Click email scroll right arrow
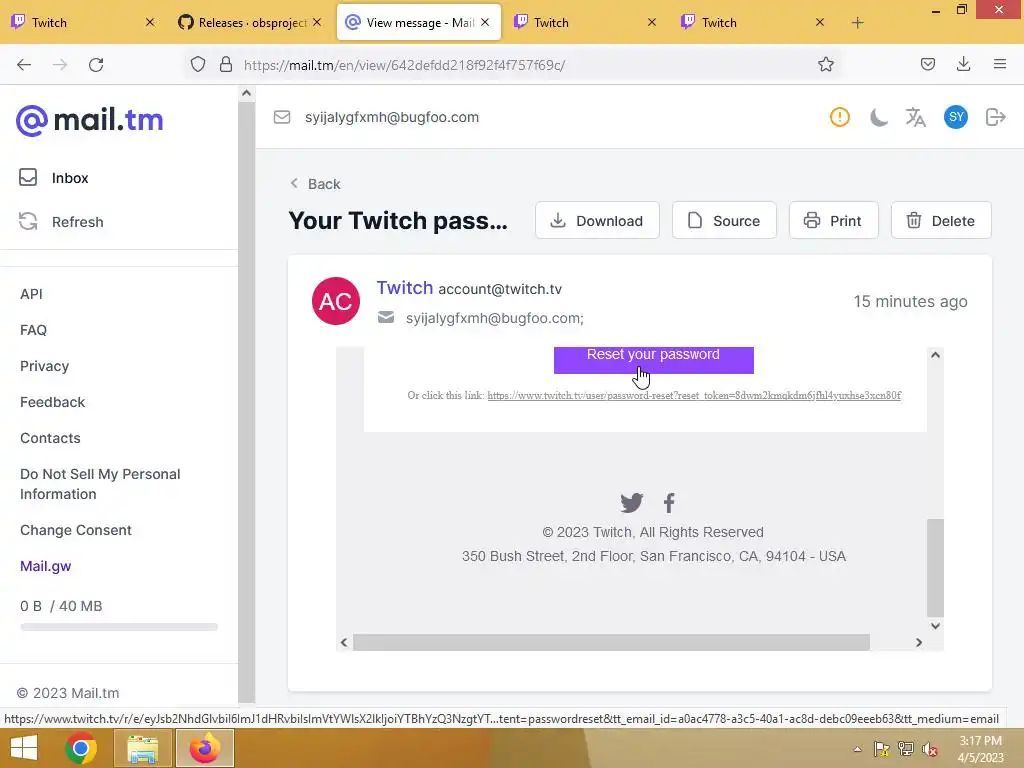The width and height of the screenshot is (1024, 768). 919,643
